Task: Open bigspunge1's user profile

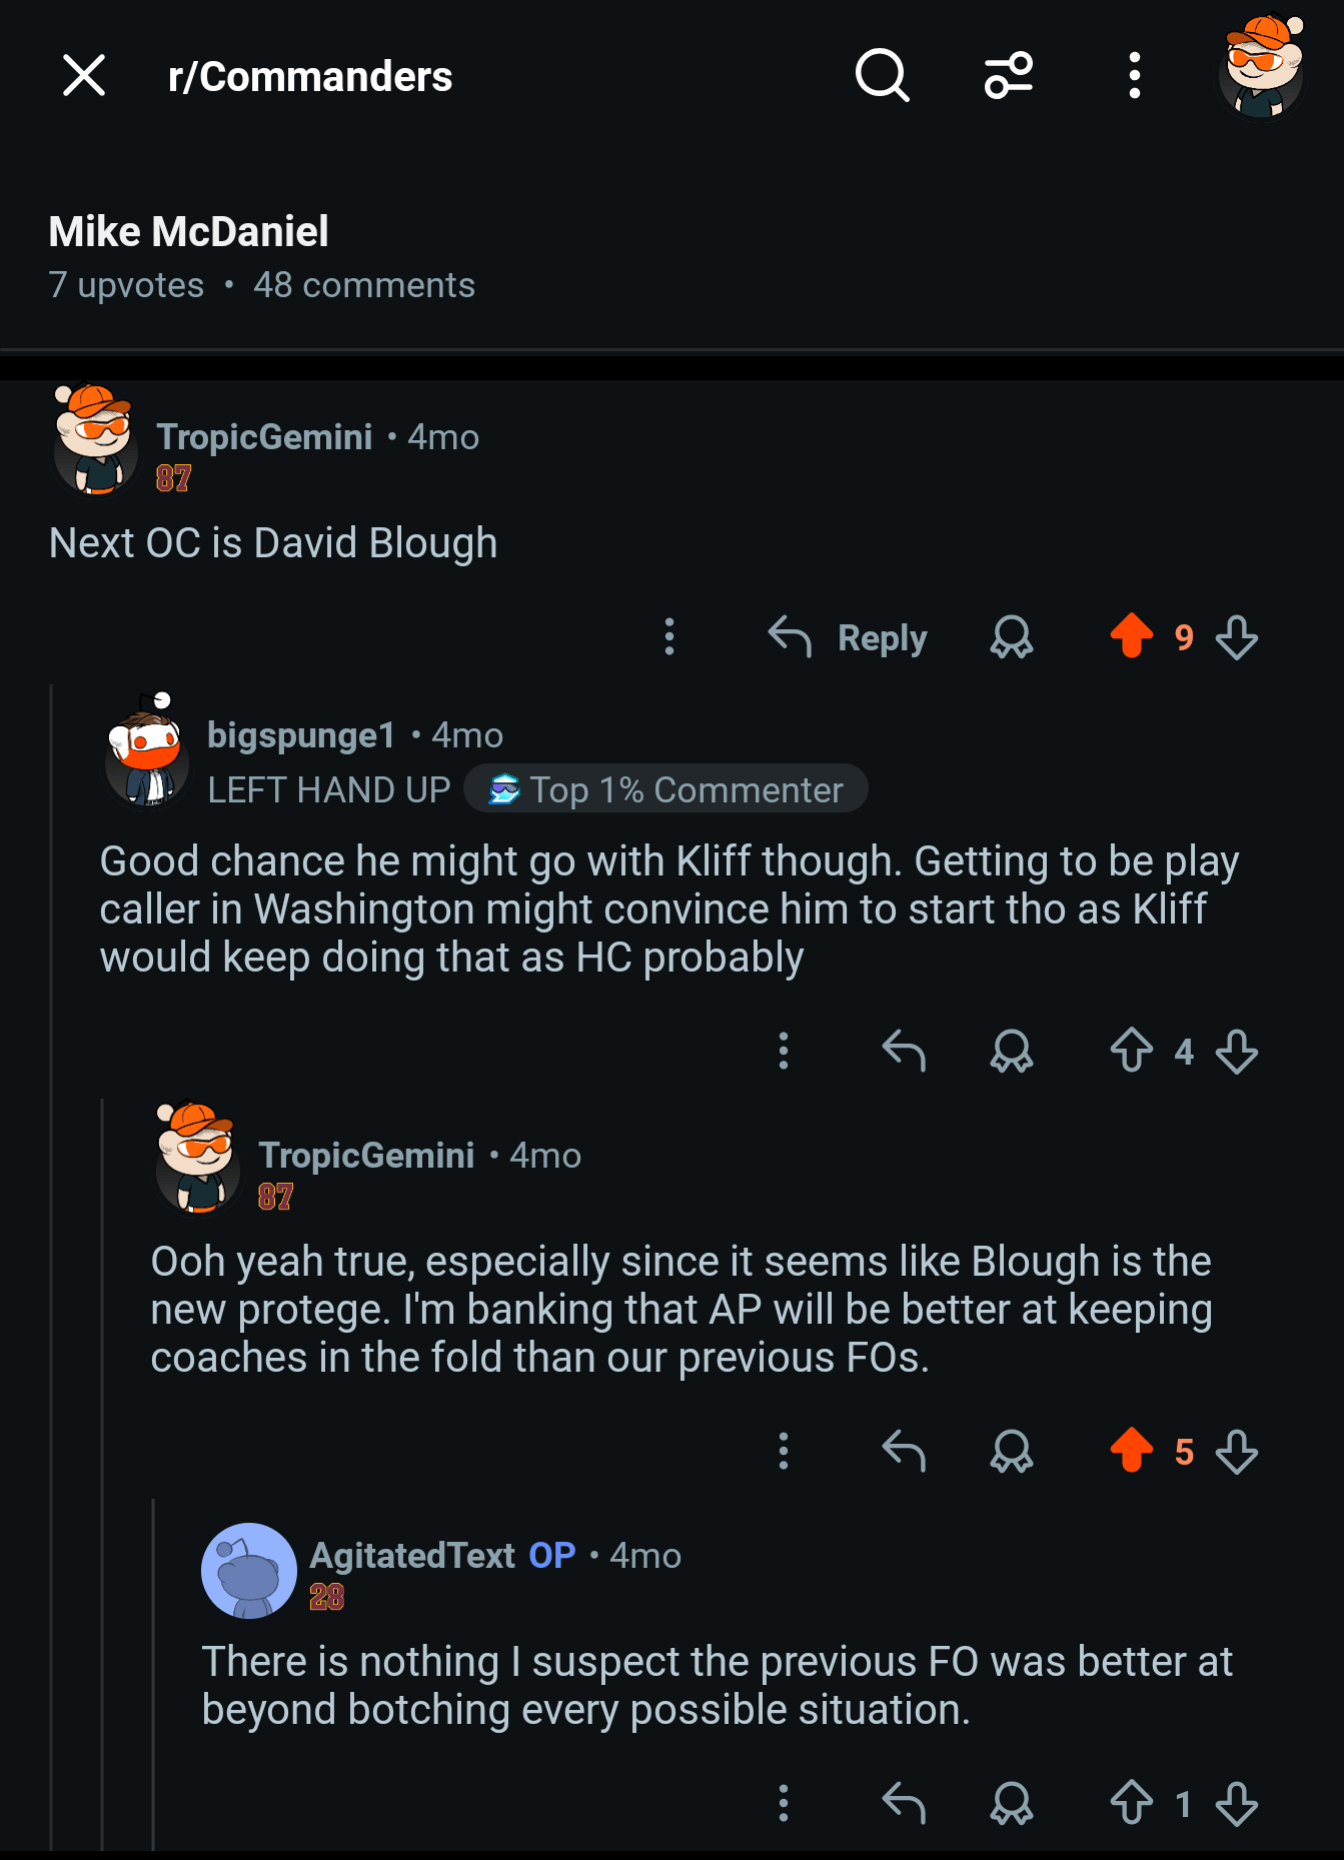Action: pyautogui.click(x=301, y=735)
